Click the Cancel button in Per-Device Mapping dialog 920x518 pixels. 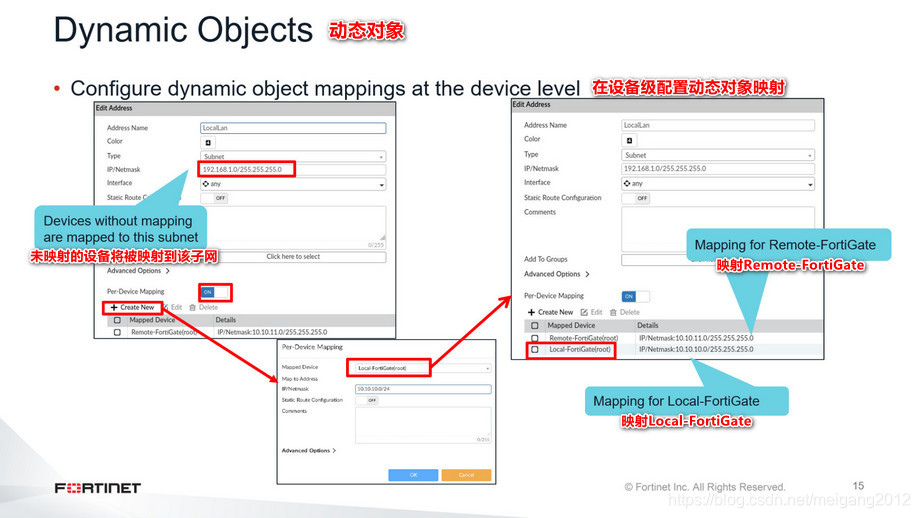pos(466,475)
